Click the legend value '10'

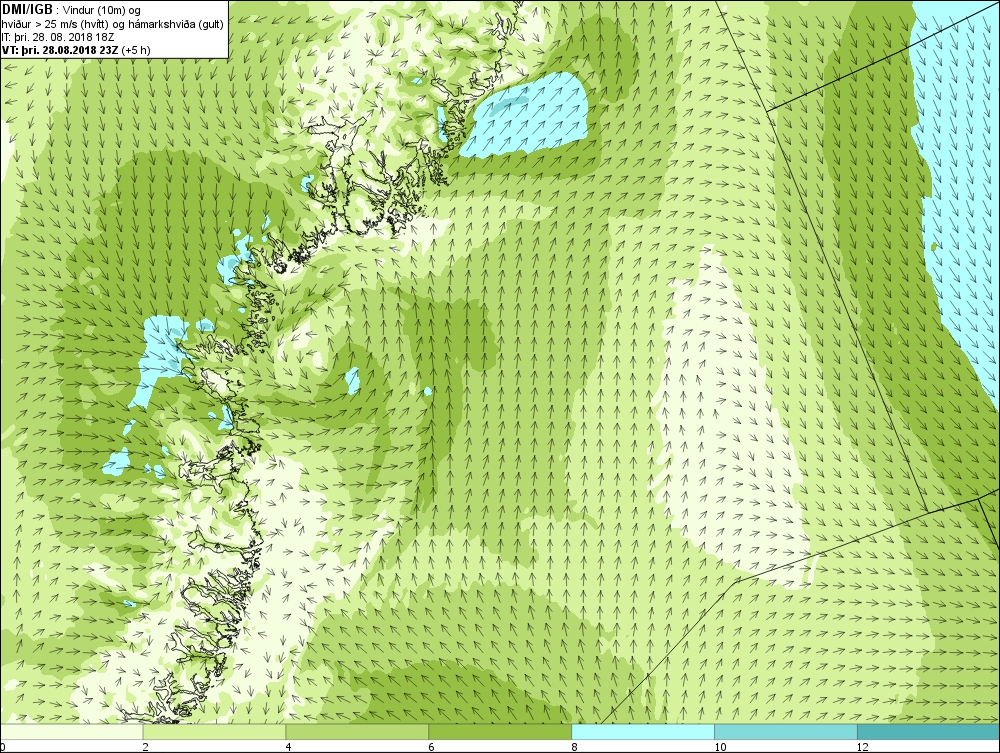[x=719, y=747]
